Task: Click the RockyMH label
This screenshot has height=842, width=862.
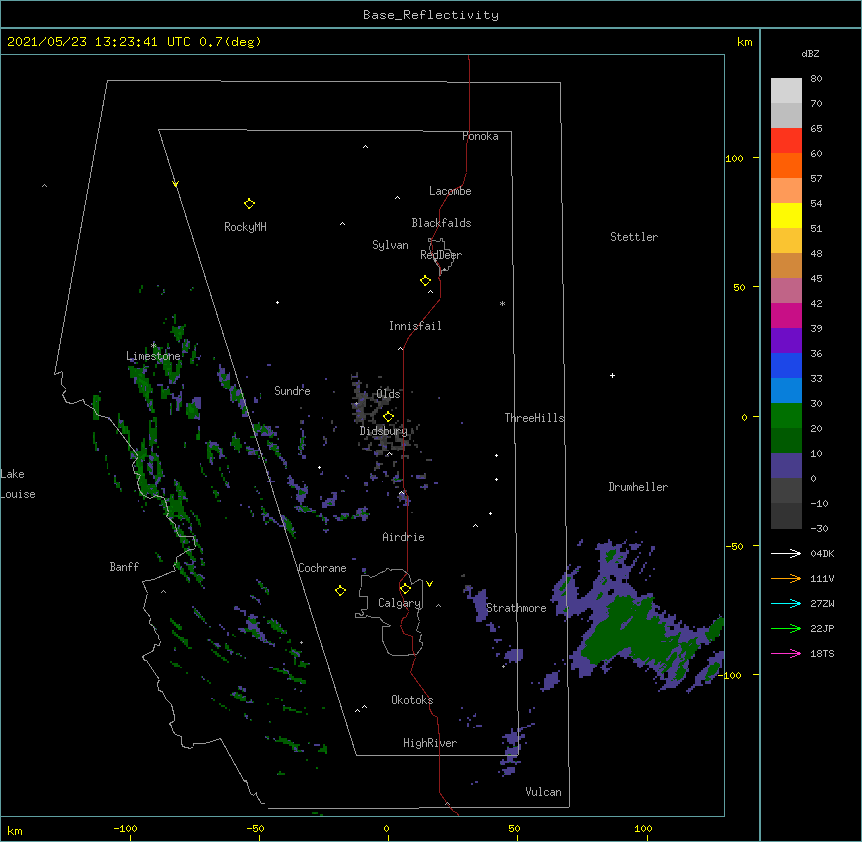Action: (245, 227)
